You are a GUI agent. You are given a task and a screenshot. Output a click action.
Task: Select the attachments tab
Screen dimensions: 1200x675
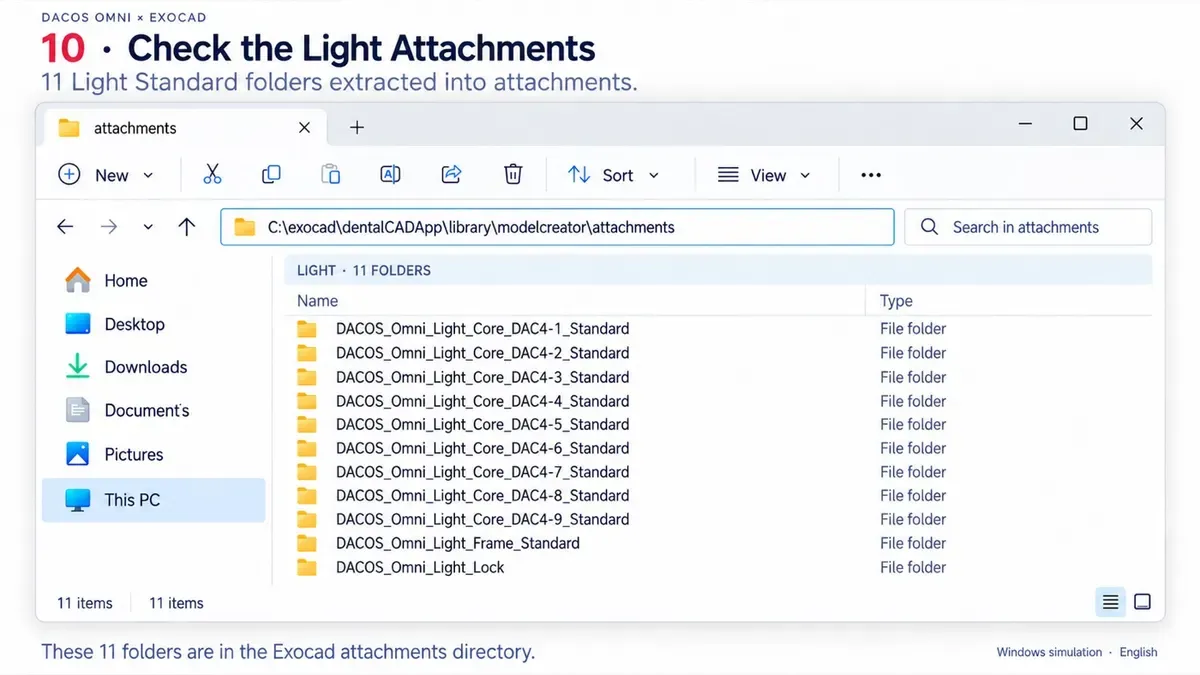click(183, 128)
